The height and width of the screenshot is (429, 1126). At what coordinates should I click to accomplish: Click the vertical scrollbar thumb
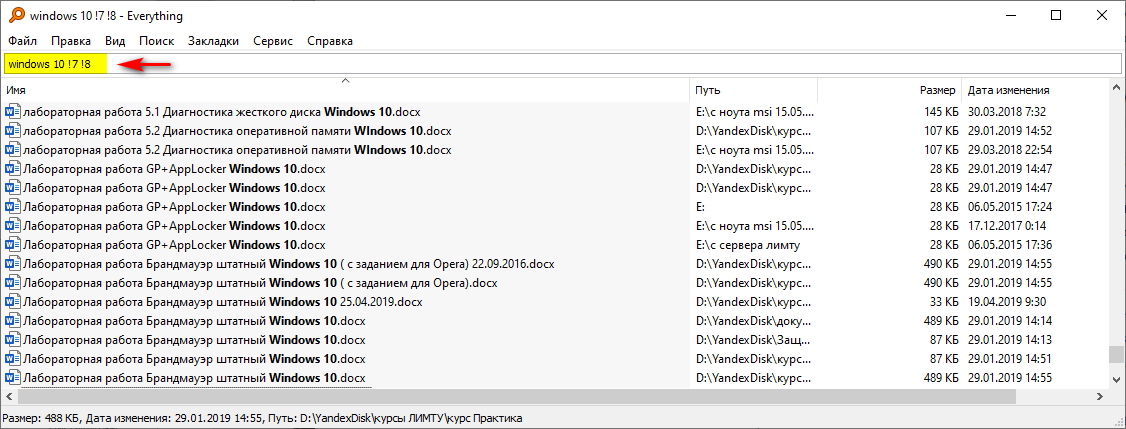click(x=1116, y=356)
